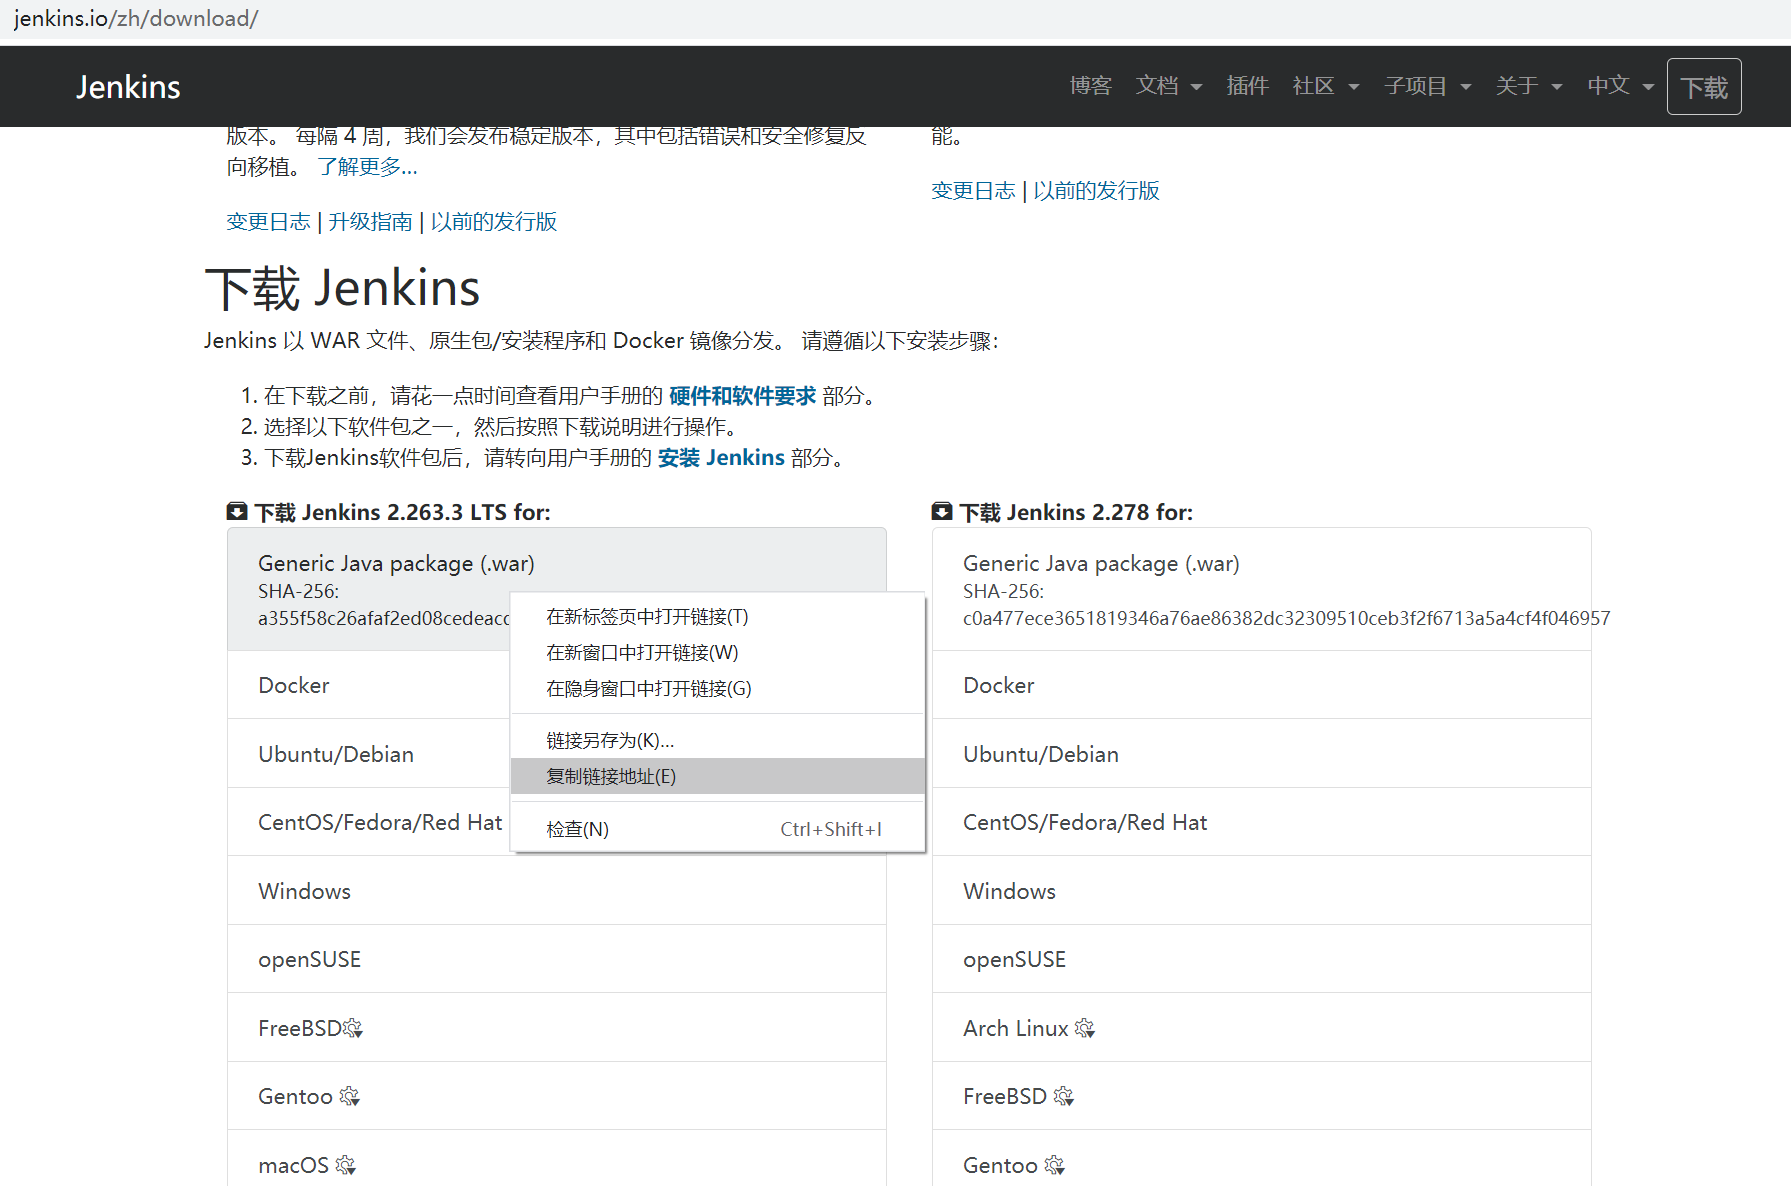Choose 复制链接地址(E) in context menu
Viewport: 1791px width, 1186px height.
tap(717, 776)
